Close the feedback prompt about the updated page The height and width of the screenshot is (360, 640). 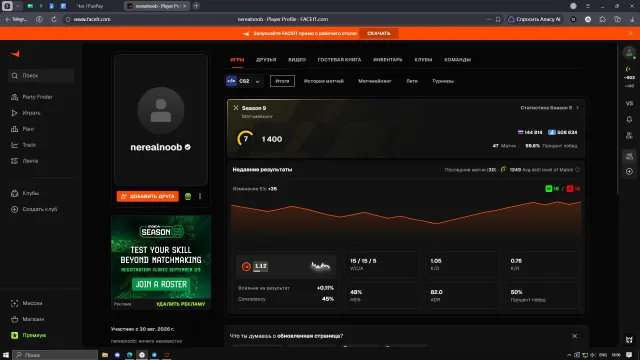click(x=574, y=336)
